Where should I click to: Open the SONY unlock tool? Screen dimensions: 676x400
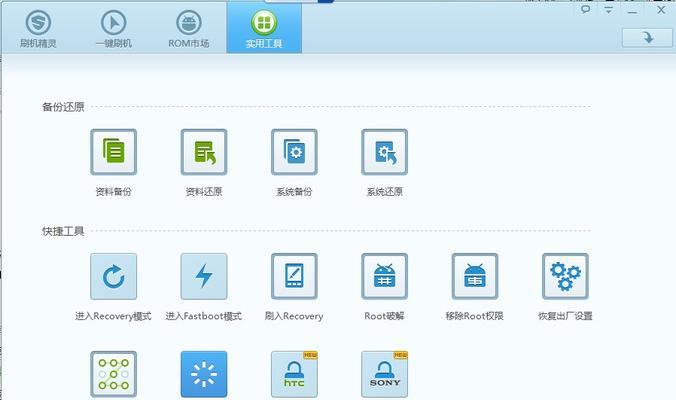(x=385, y=374)
